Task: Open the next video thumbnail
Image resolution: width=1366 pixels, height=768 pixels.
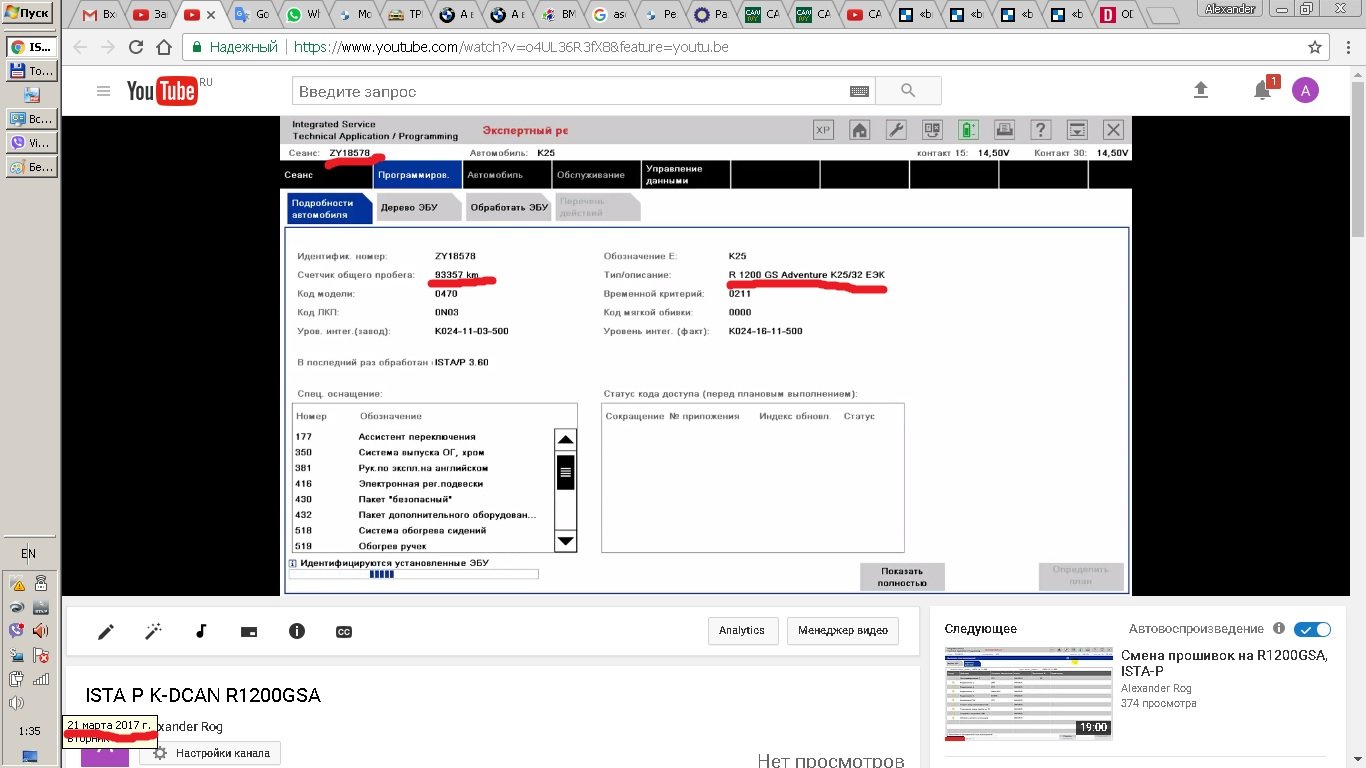Action: pyautogui.click(x=1028, y=692)
